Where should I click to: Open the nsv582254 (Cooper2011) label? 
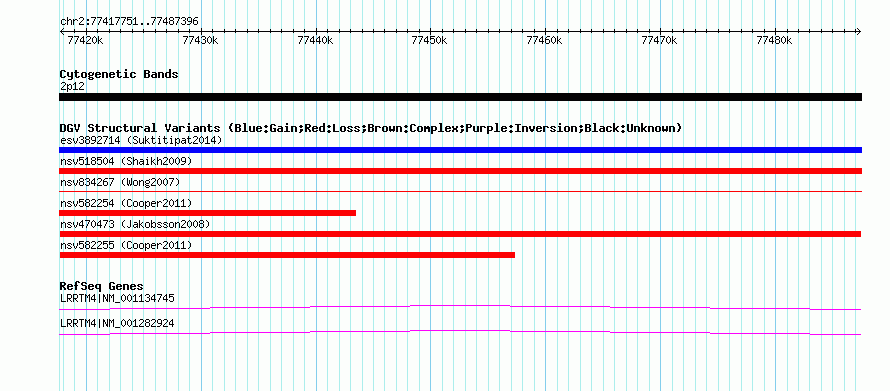pos(126,203)
